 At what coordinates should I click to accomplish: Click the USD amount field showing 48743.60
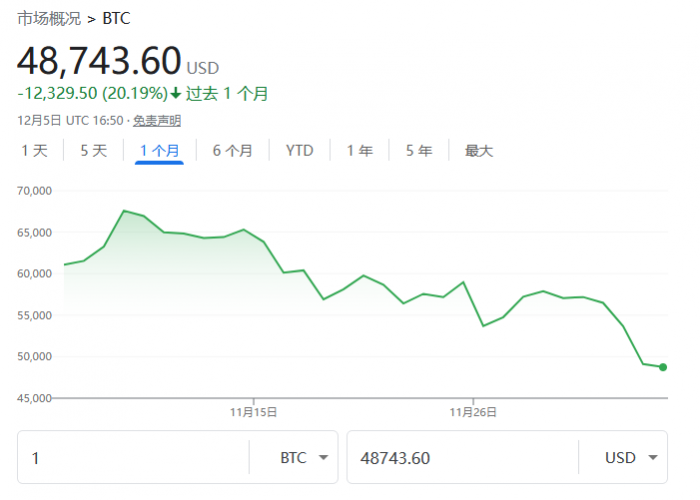click(x=460, y=458)
